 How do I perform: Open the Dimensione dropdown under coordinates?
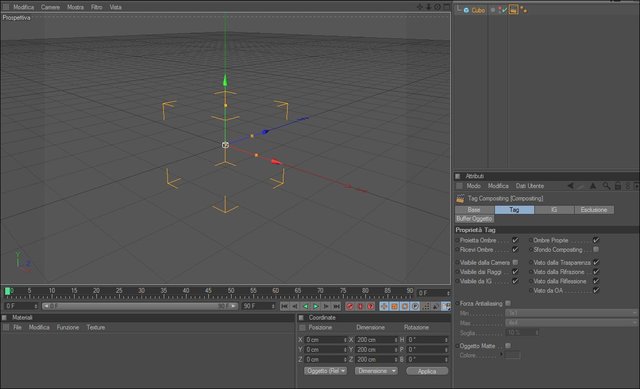coord(376,371)
